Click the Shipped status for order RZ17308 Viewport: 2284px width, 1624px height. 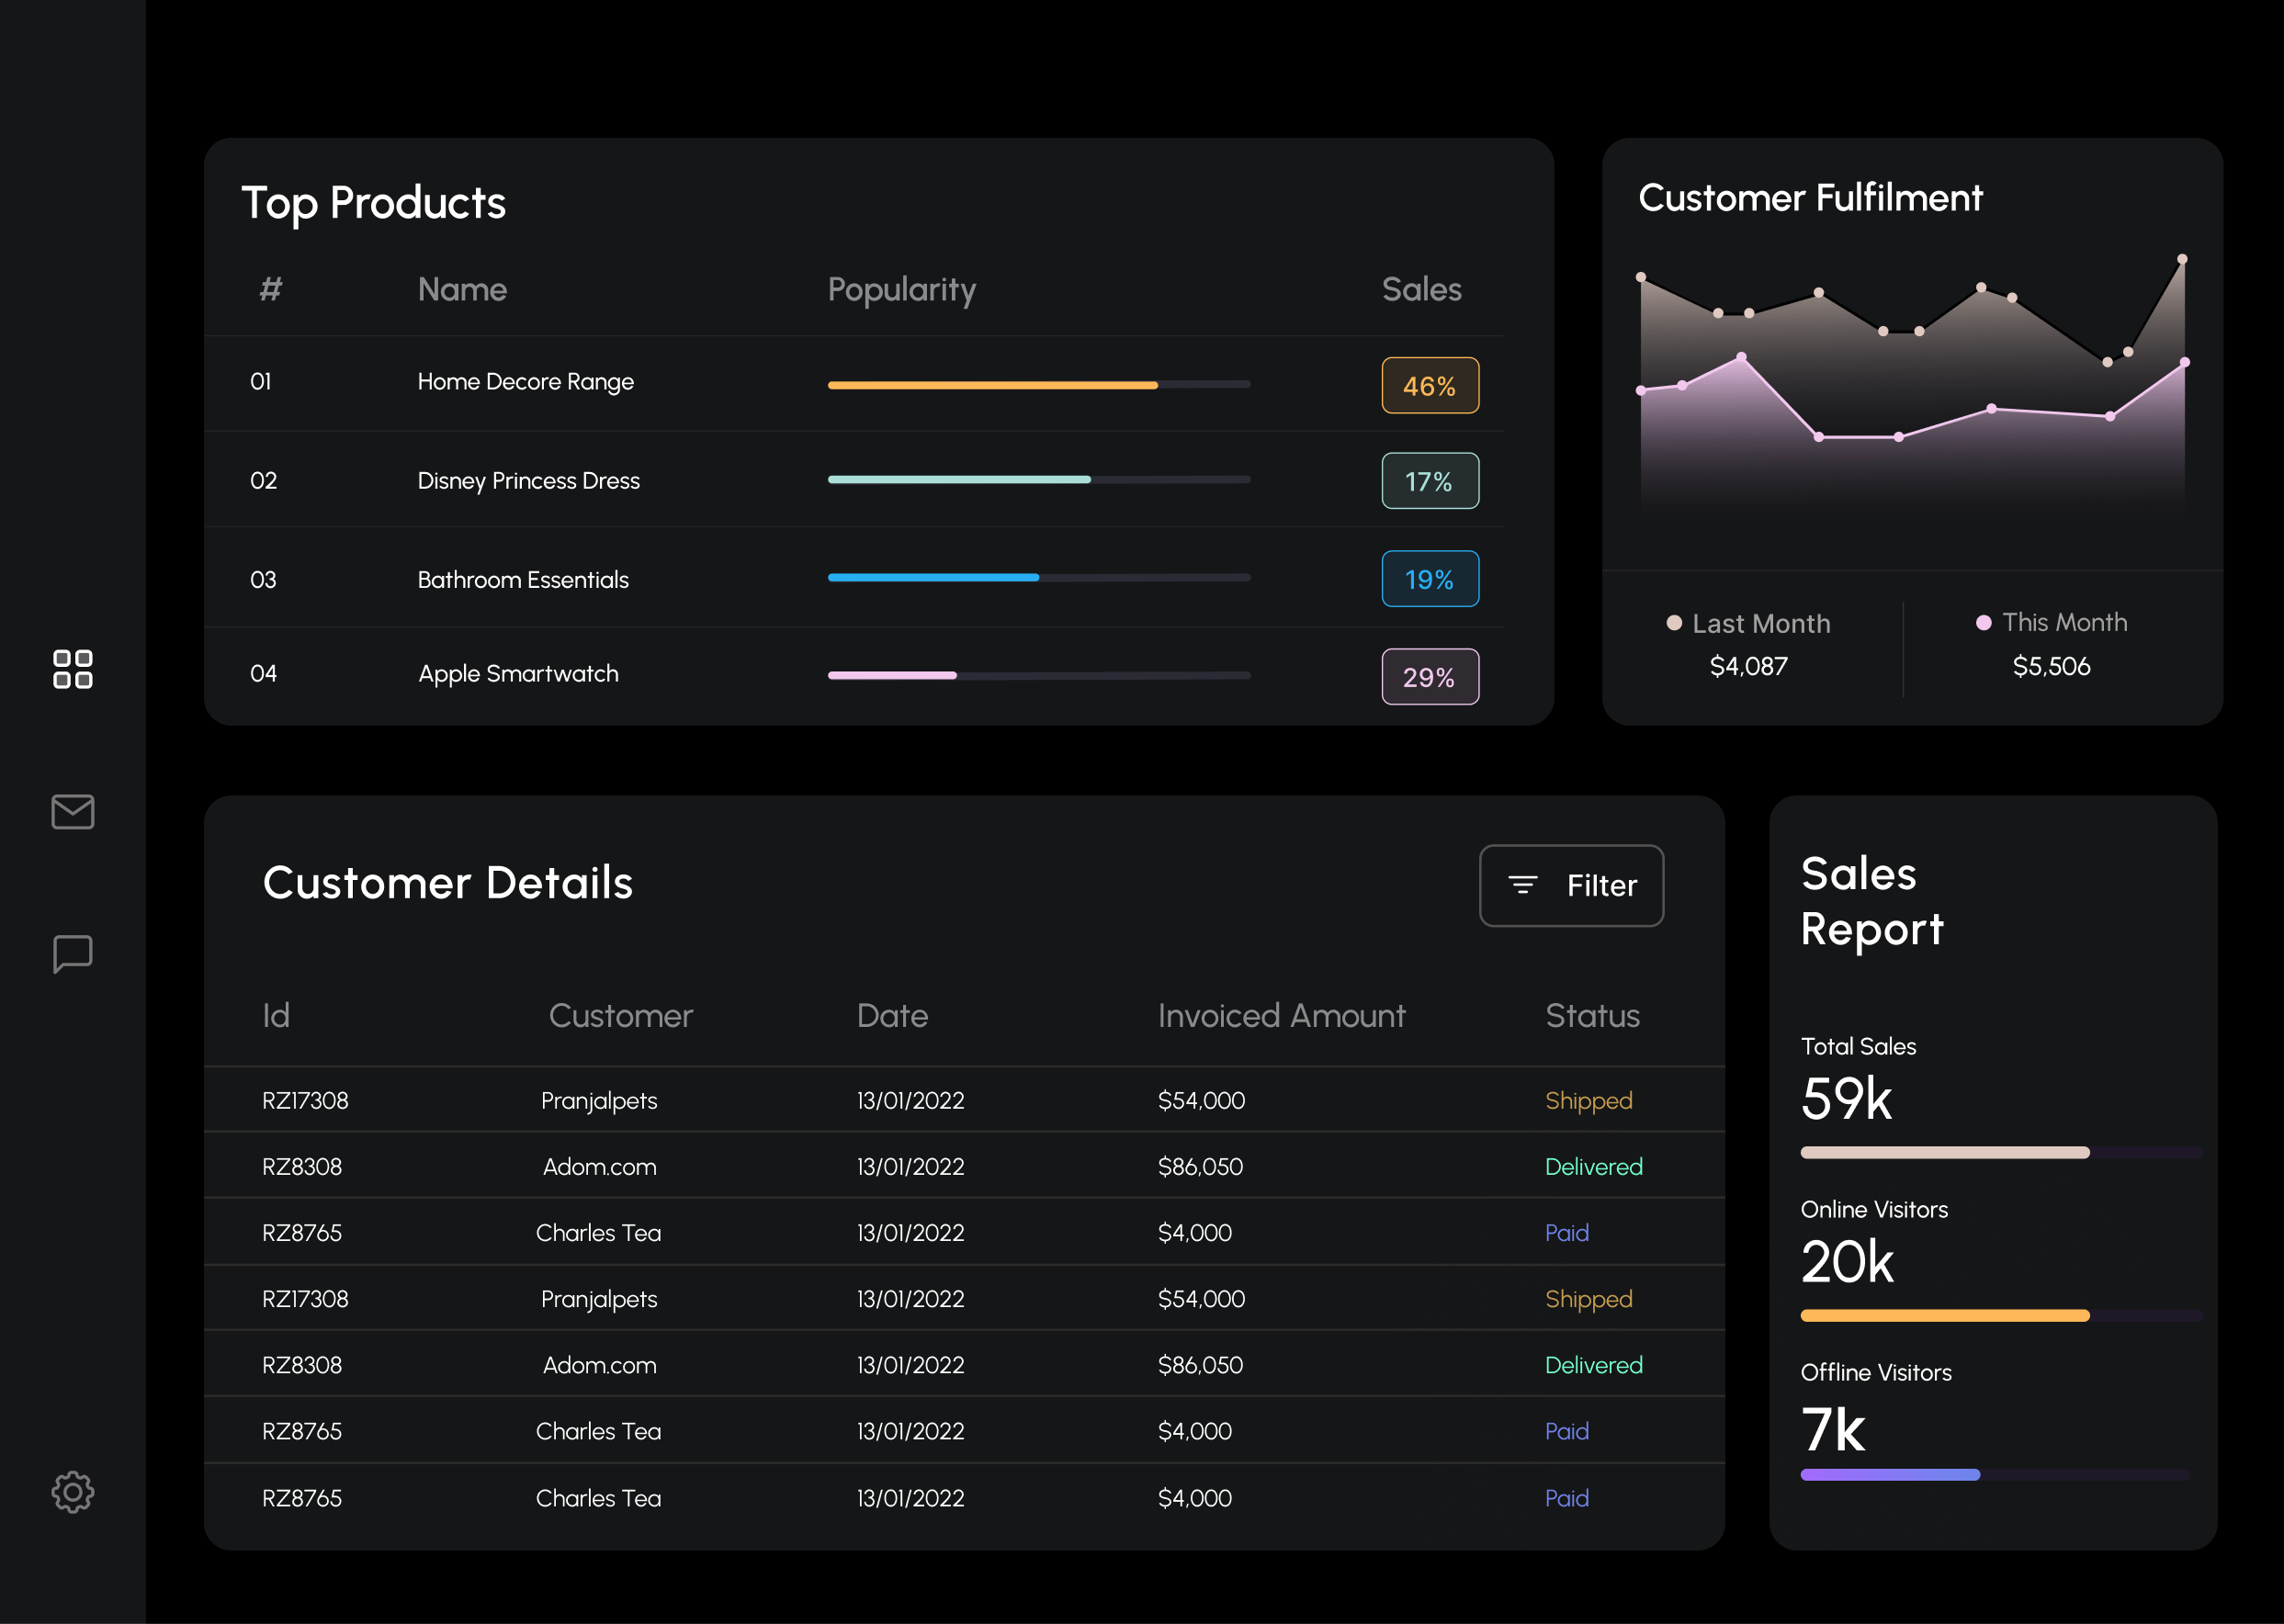(1588, 1100)
